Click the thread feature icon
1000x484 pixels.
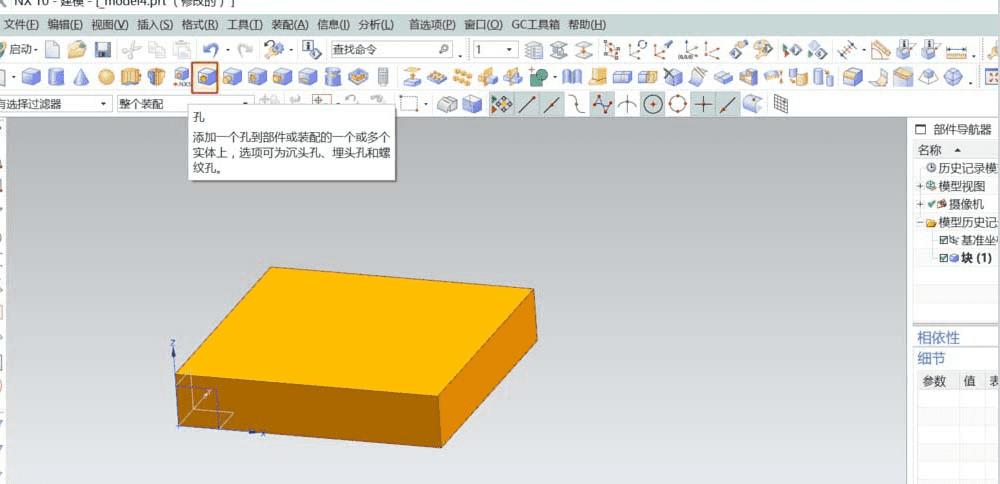(x=383, y=77)
